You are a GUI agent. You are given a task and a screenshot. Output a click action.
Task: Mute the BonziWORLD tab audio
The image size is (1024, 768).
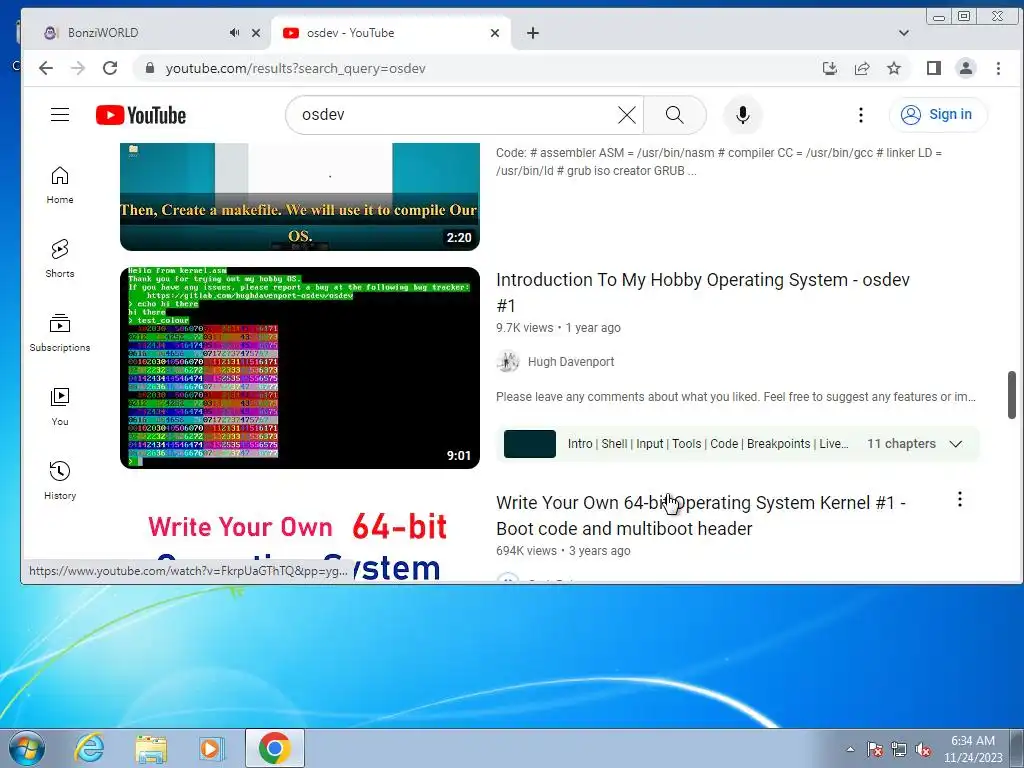tap(234, 33)
